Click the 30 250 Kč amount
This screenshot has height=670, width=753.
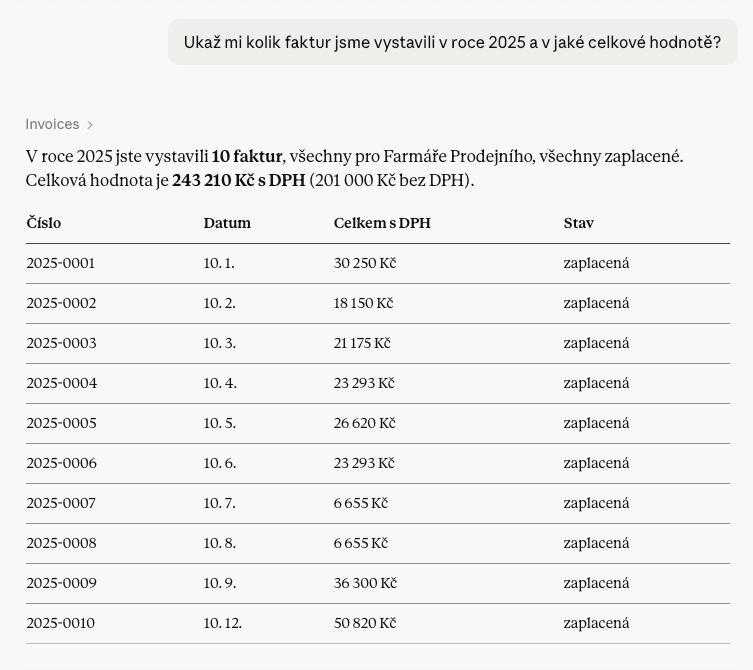365,263
